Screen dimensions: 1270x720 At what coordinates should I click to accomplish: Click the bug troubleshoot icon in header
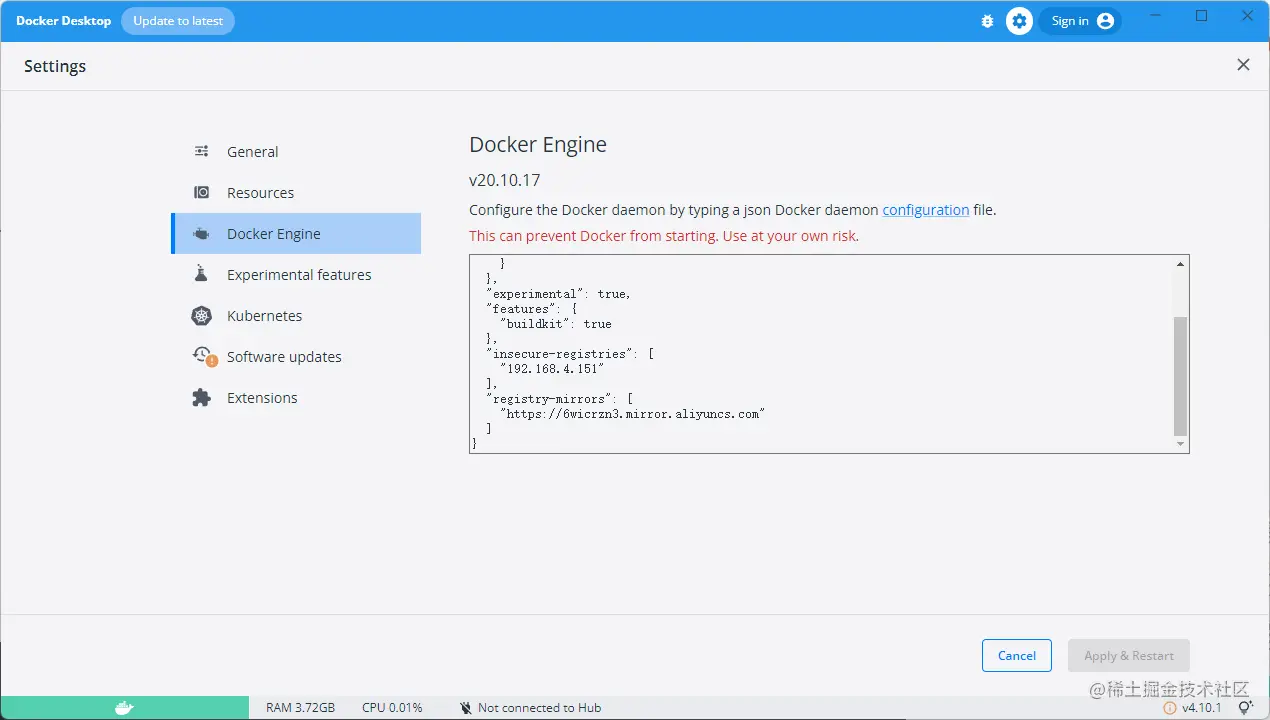click(x=988, y=21)
